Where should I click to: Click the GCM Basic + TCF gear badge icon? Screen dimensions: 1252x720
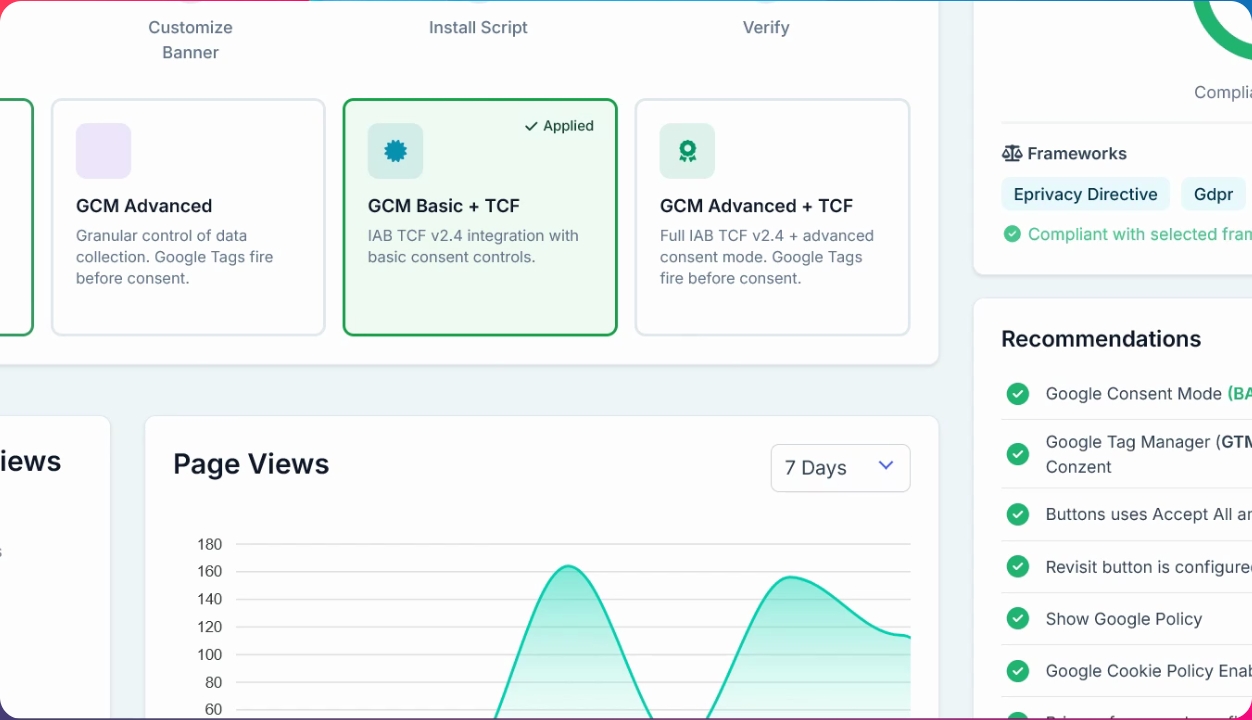coord(395,151)
